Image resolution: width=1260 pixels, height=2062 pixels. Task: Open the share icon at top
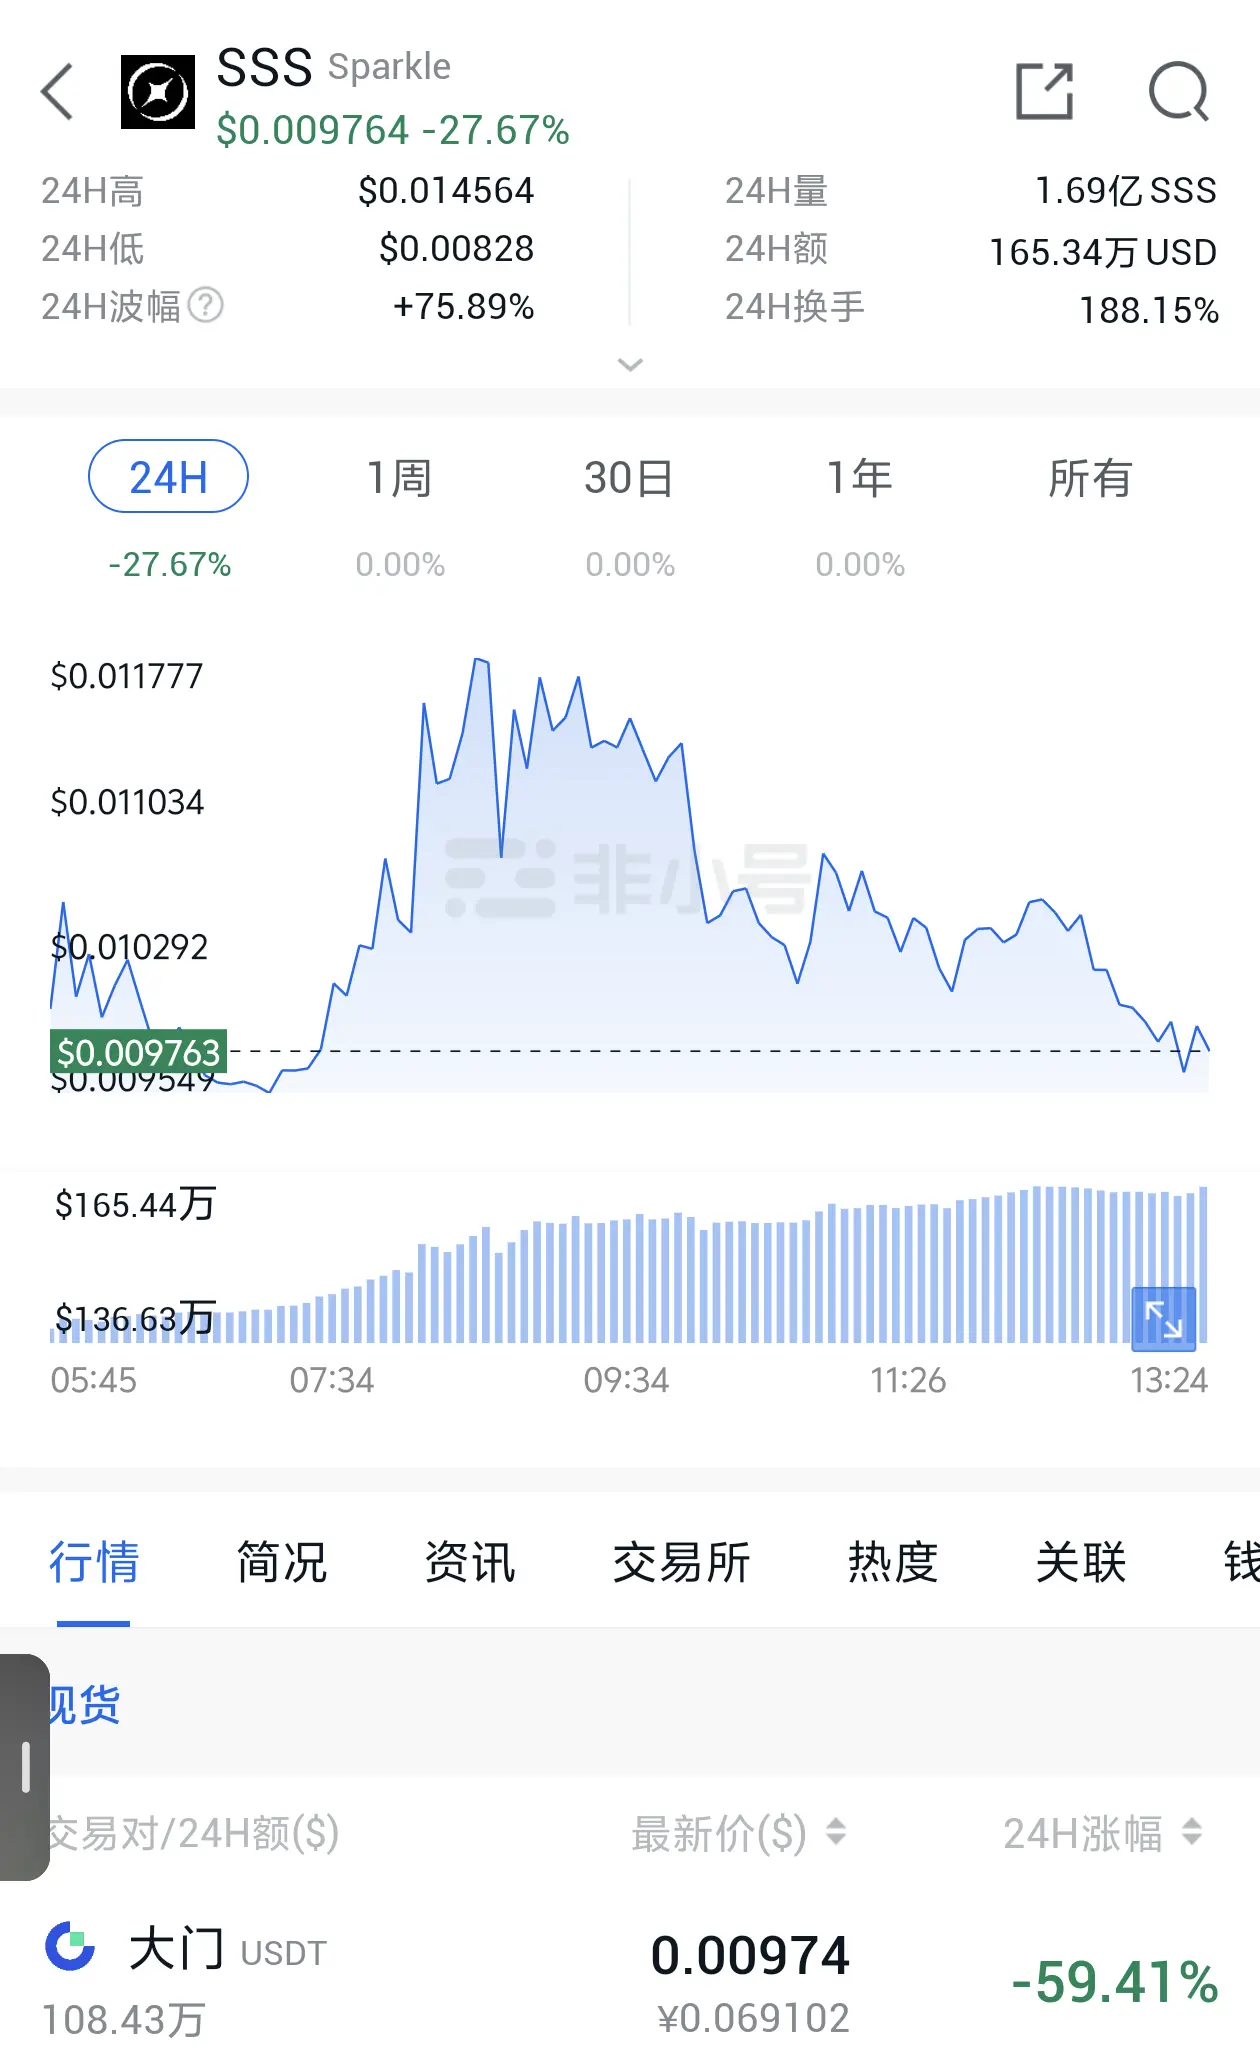click(1045, 91)
